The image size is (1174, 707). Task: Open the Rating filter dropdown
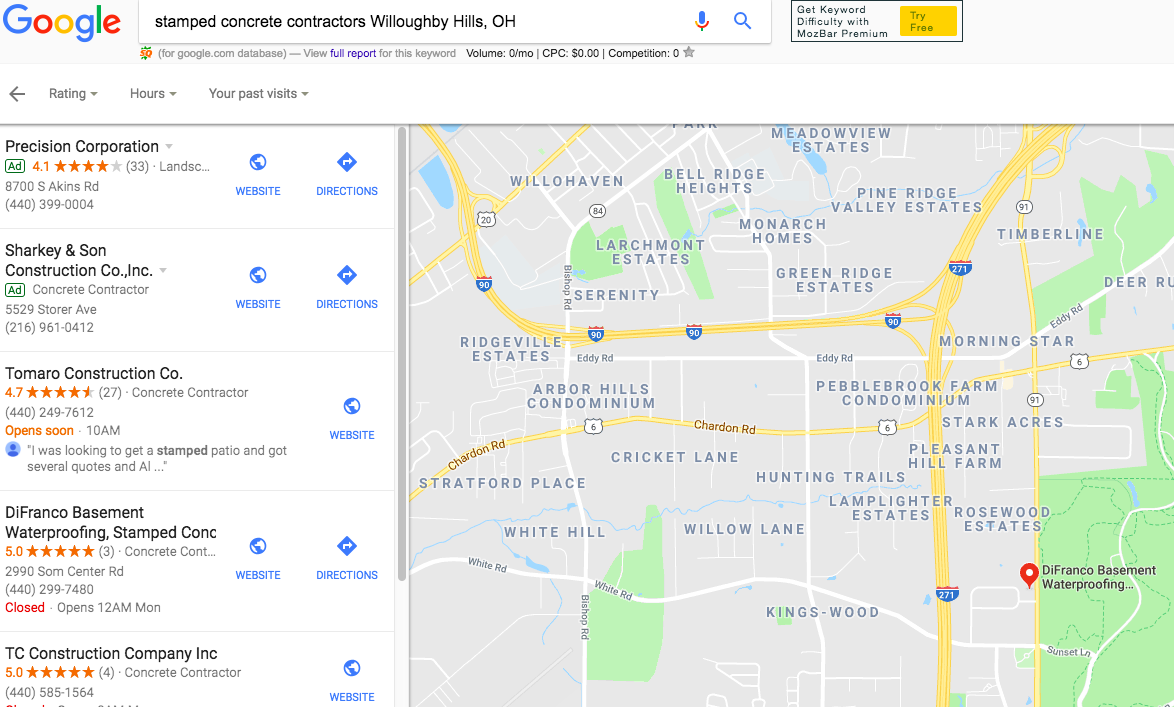pyautogui.click(x=73, y=94)
